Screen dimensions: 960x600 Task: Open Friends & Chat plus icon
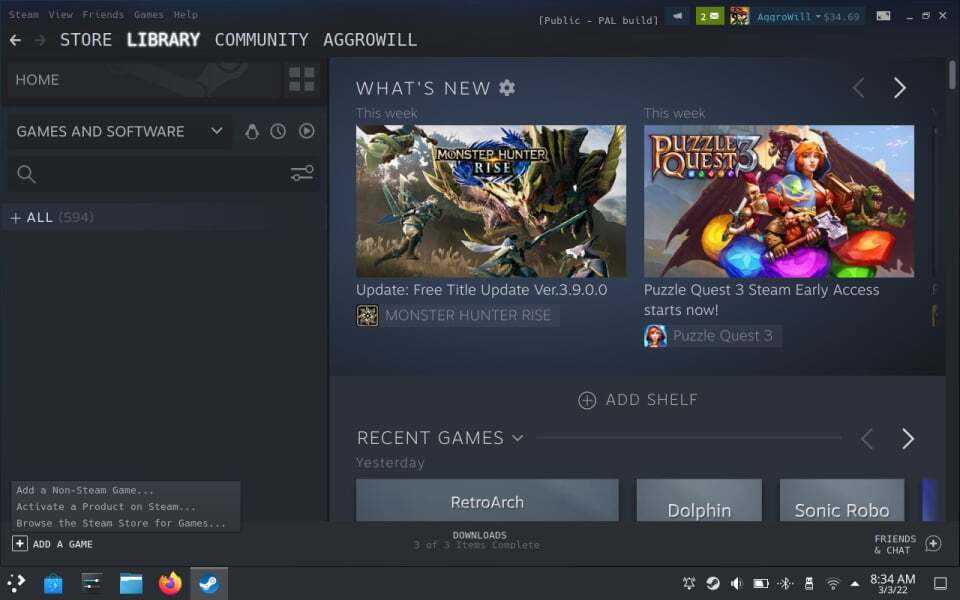pos(933,543)
